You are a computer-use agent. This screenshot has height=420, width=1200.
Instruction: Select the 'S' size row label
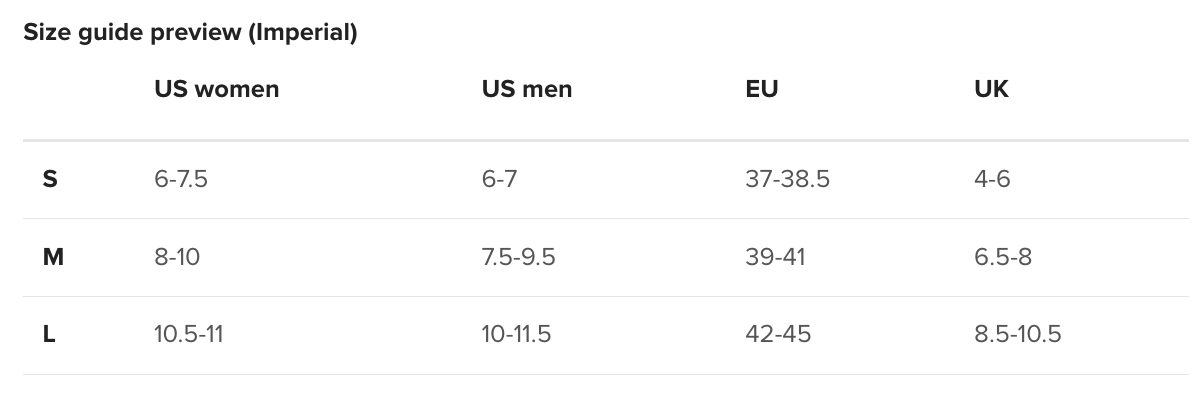(50, 180)
